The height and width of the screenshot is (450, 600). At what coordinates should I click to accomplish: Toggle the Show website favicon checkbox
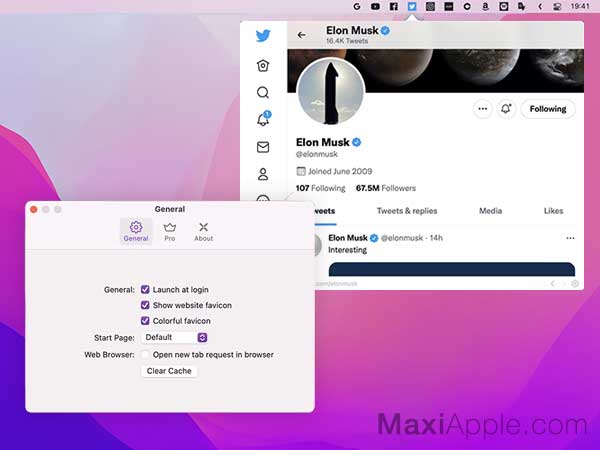pos(145,305)
